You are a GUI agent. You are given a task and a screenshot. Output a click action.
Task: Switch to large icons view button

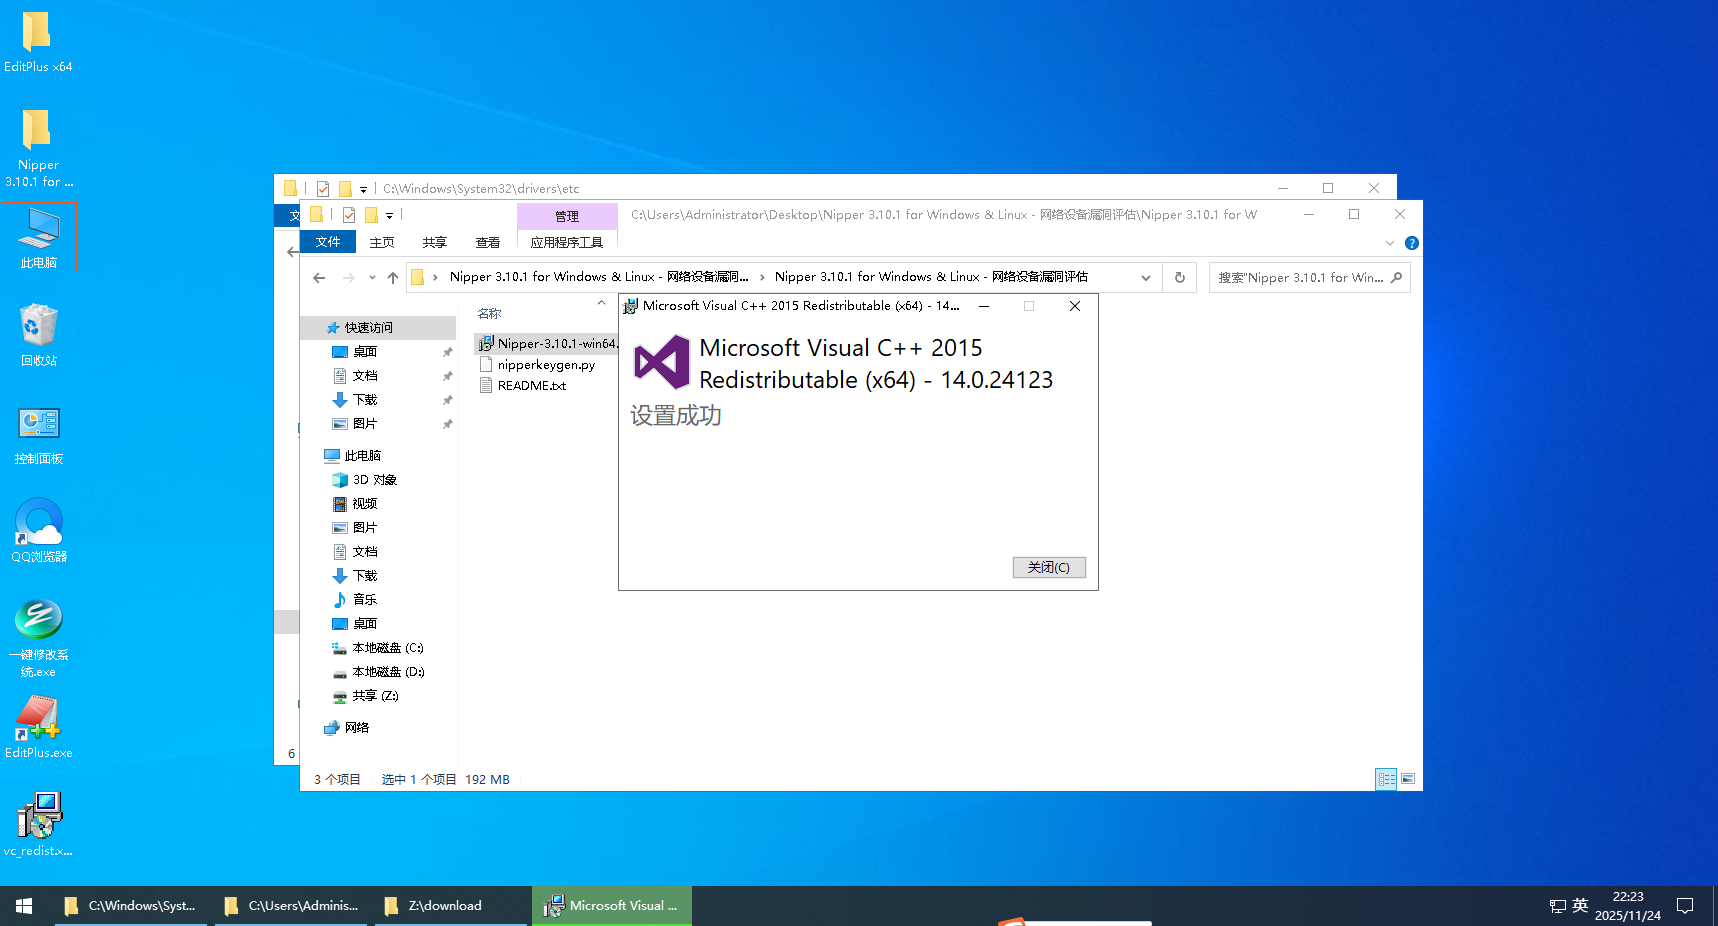tap(1408, 779)
